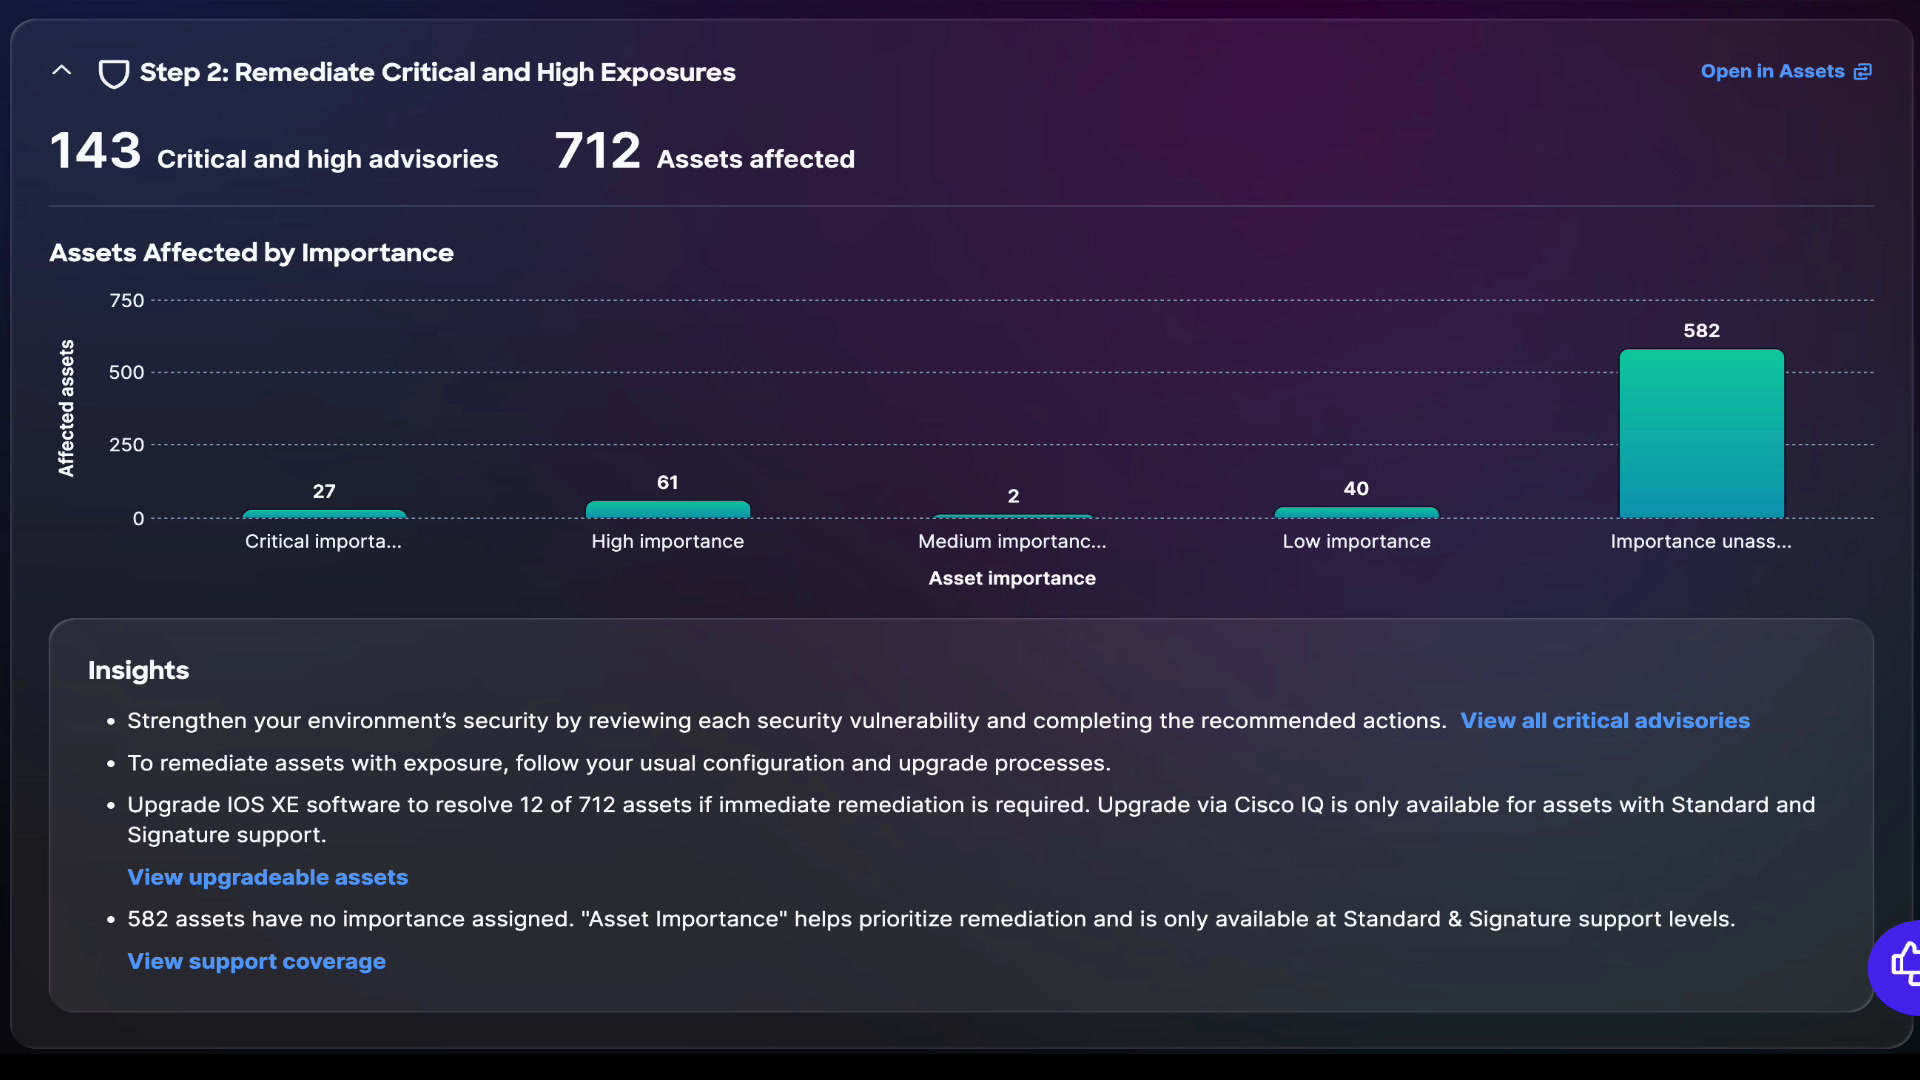Click the Affected assets y-axis title

pos(66,408)
